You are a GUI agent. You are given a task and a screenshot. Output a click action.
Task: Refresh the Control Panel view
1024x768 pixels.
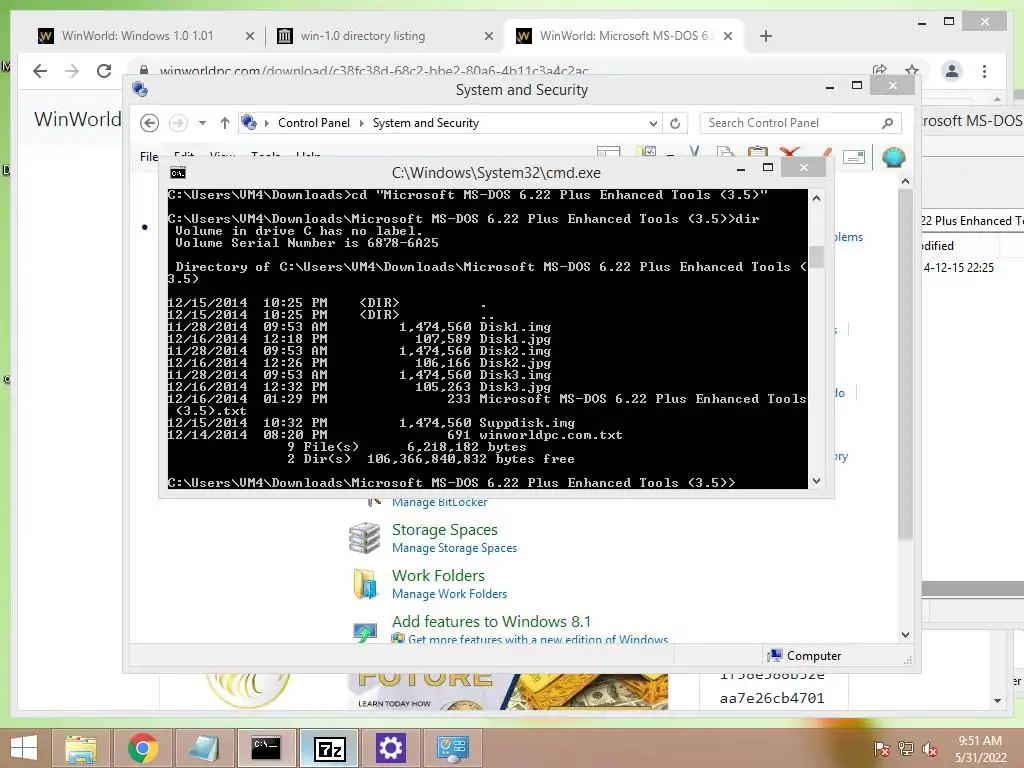click(x=675, y=123)
